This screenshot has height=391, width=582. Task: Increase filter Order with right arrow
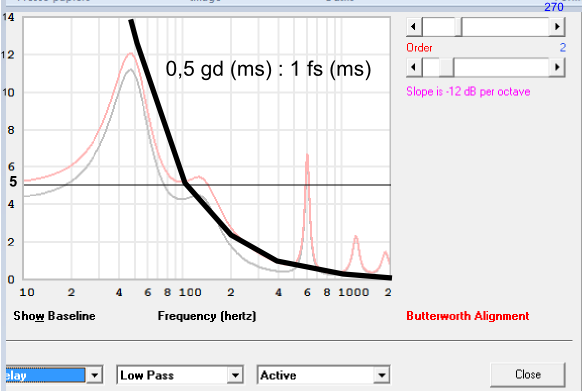coord(557,68)
